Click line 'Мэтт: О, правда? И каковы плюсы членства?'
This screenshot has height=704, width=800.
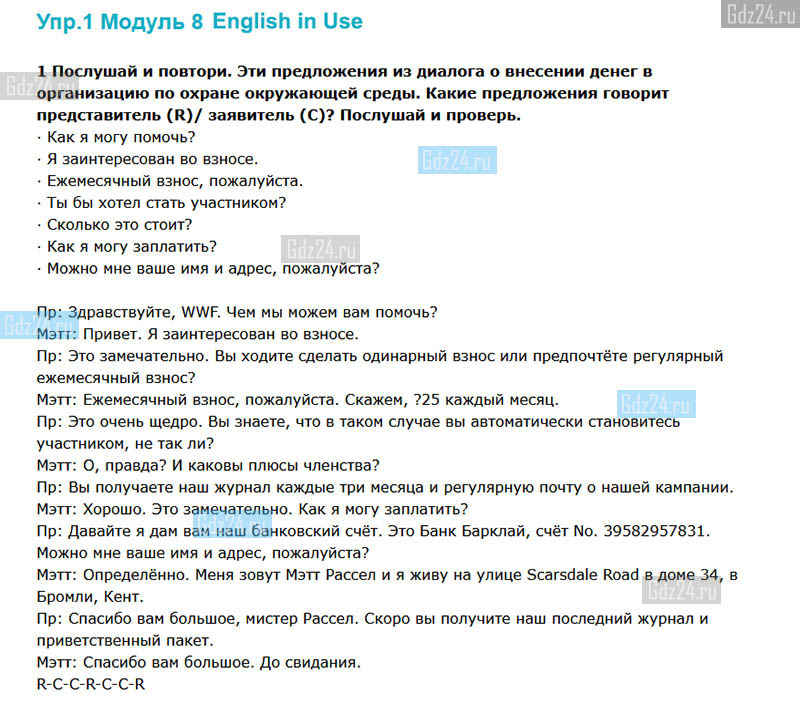[208, 466]
